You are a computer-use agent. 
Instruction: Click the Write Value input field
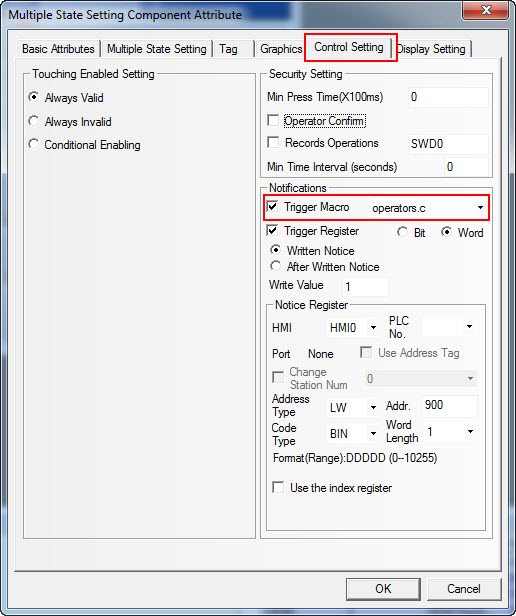tap(365, 287)
